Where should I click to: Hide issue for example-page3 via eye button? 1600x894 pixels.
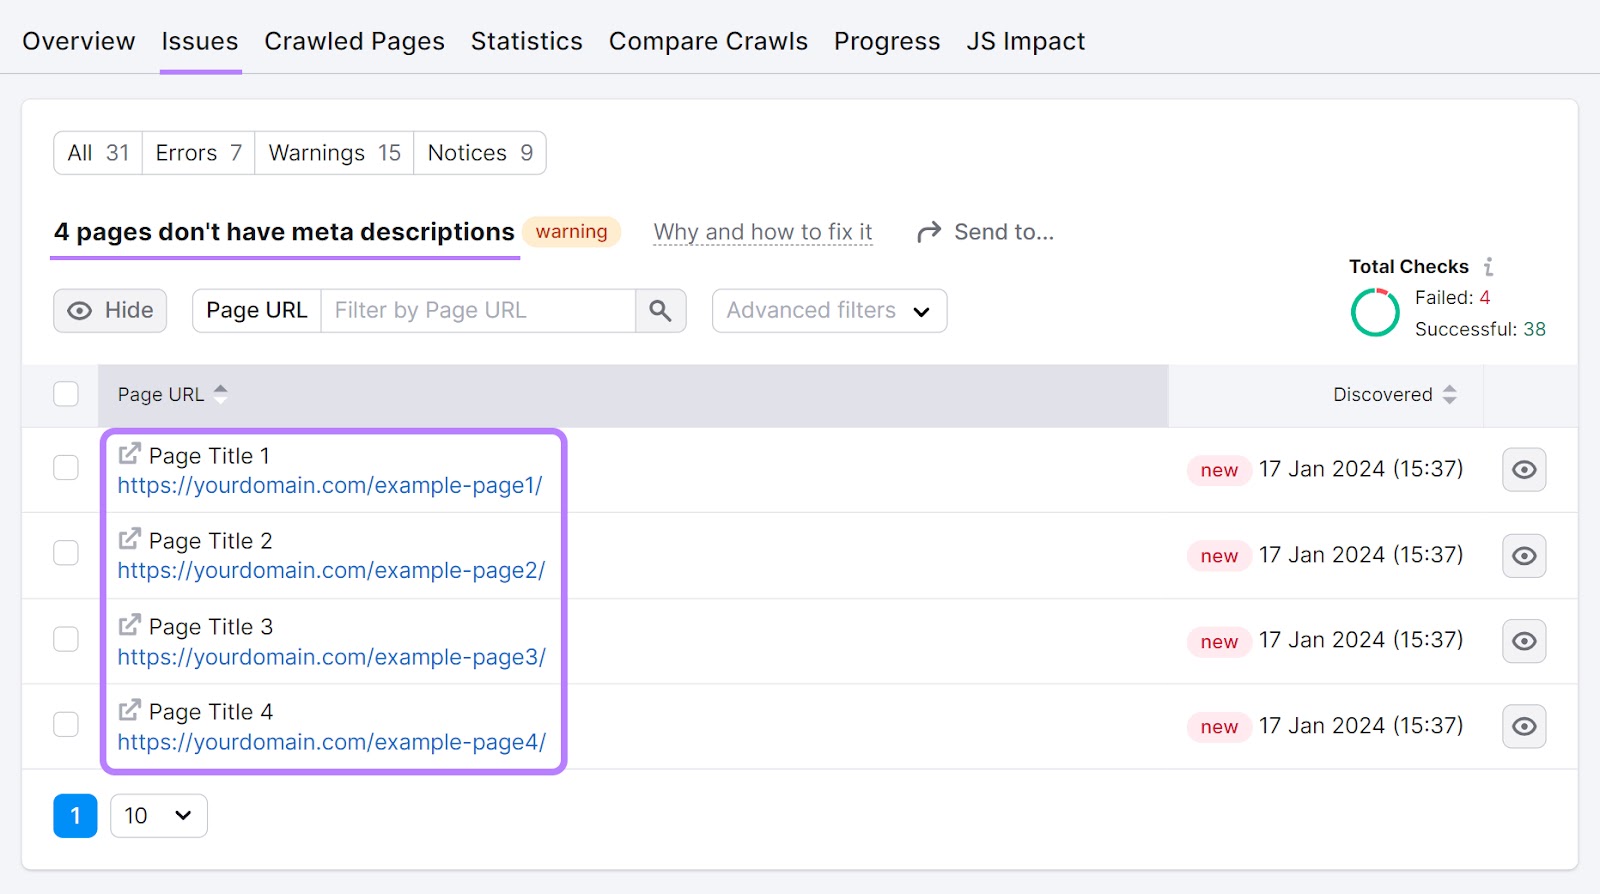[1524, 641]
